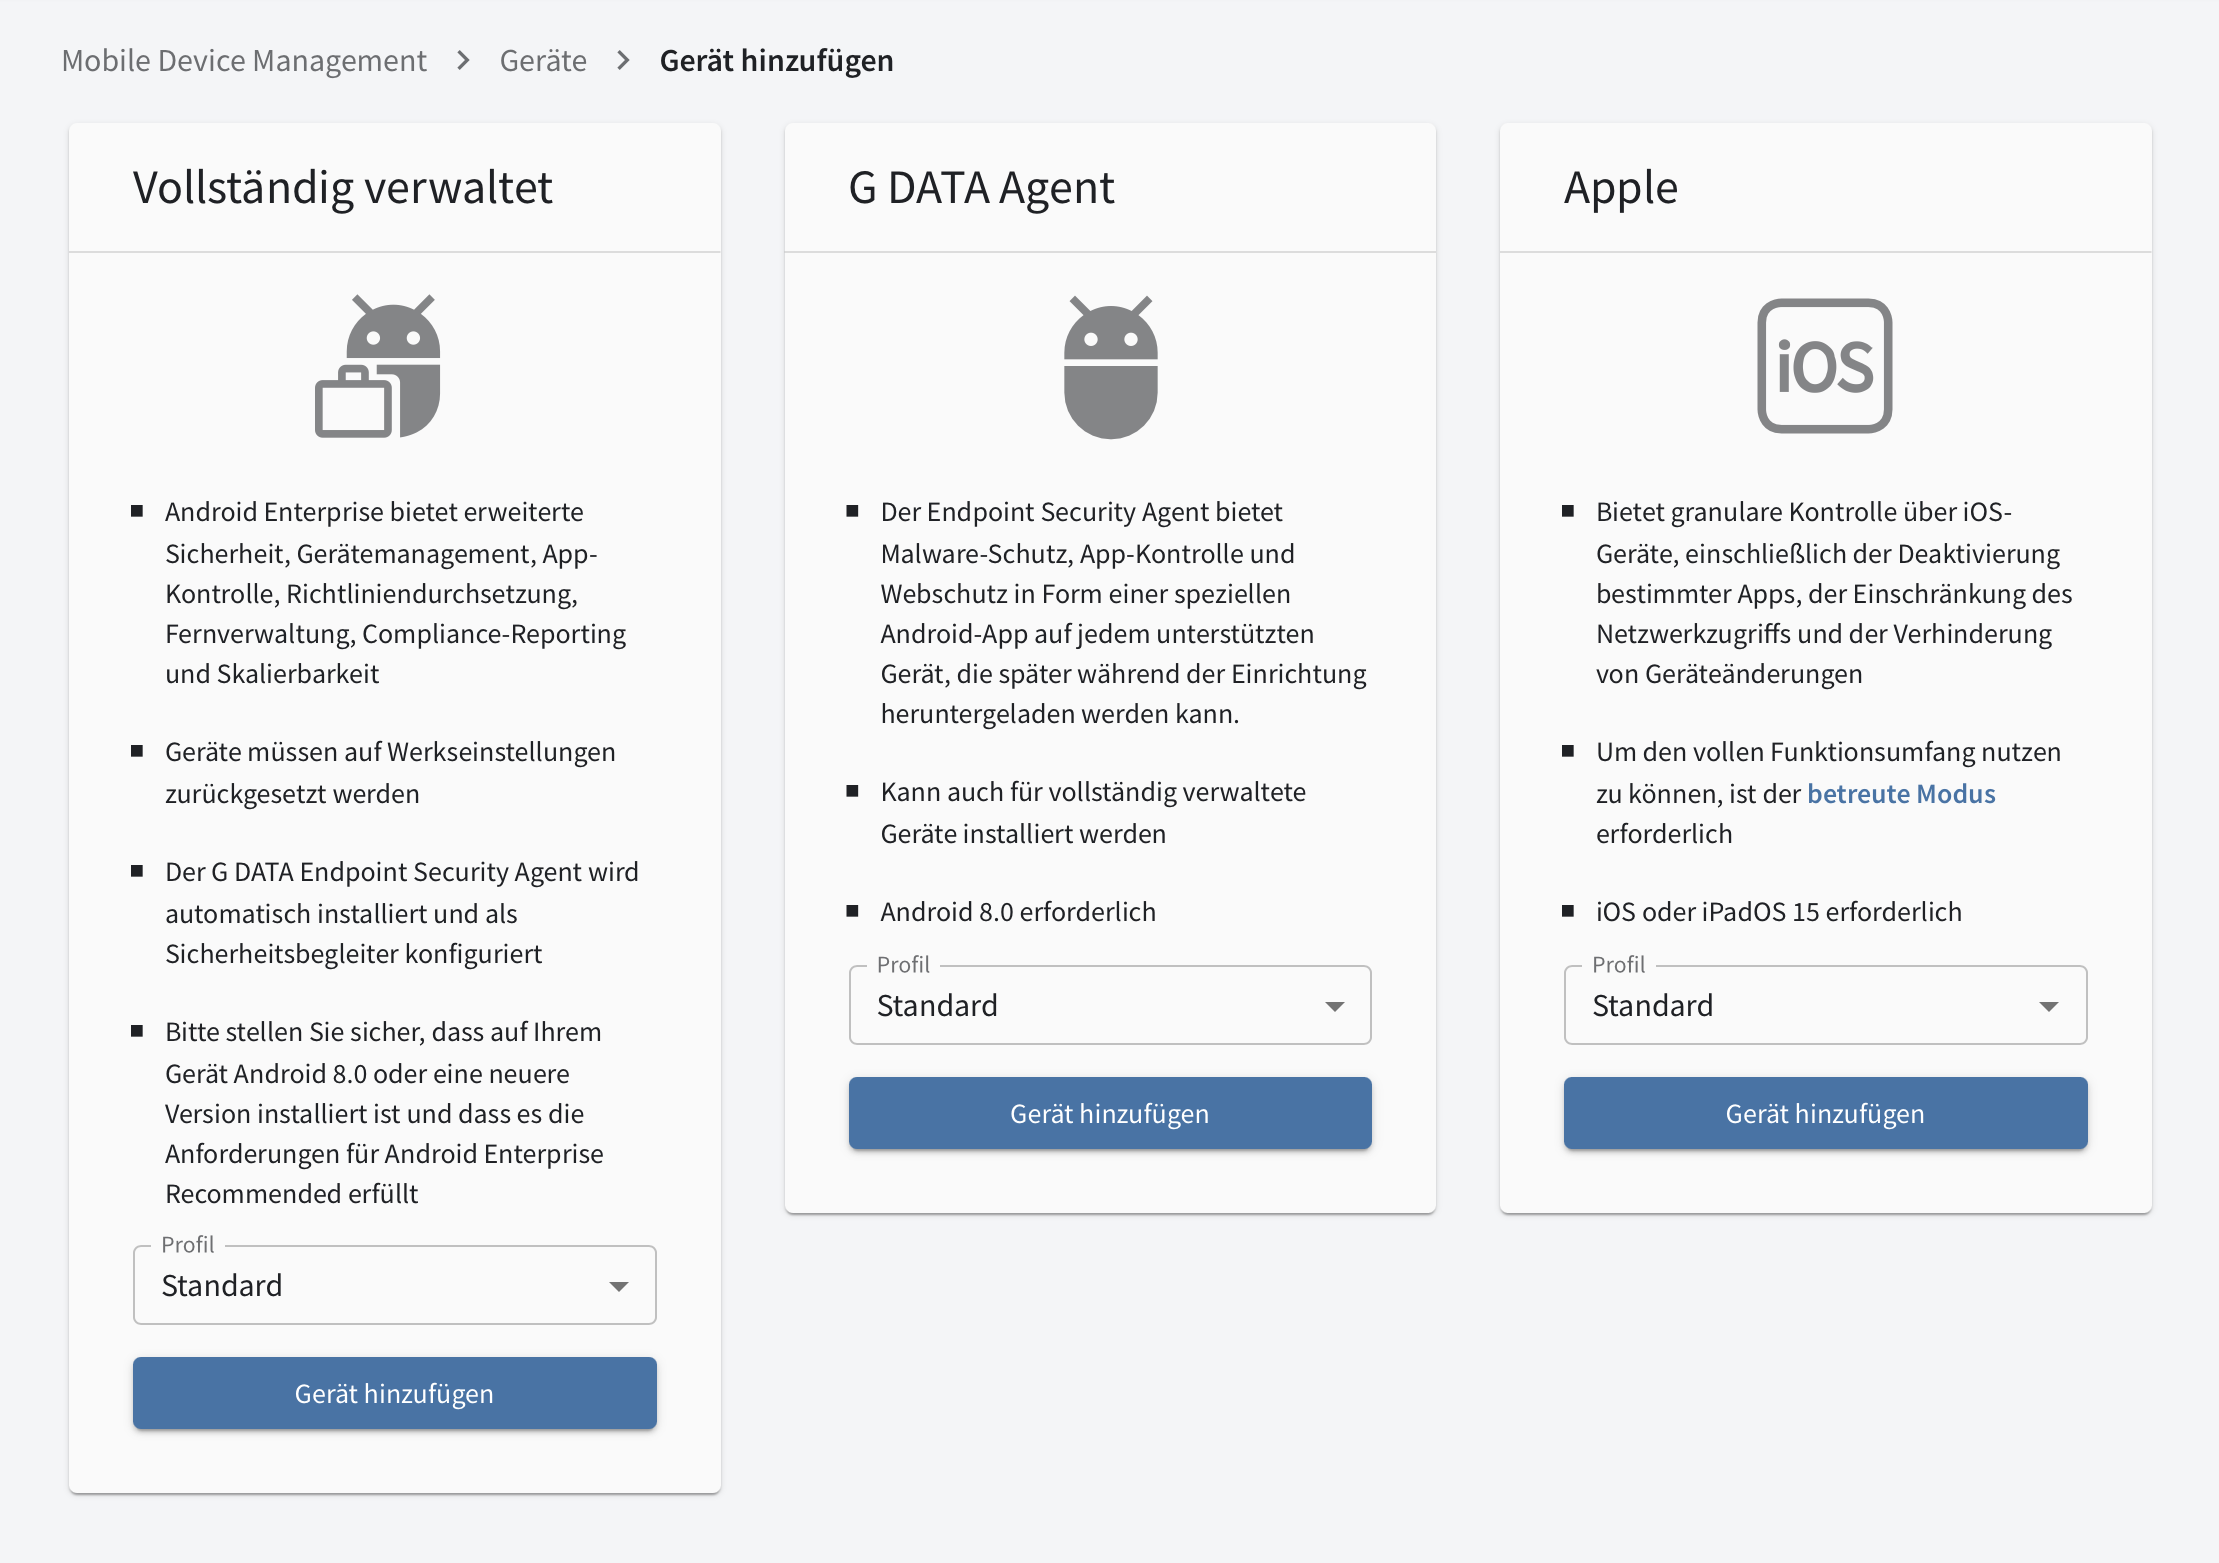Image resolution: width=2219 pixels, height=1563 pixels.
Task: Click the iOS logo icon
Action: point(1825,366)
